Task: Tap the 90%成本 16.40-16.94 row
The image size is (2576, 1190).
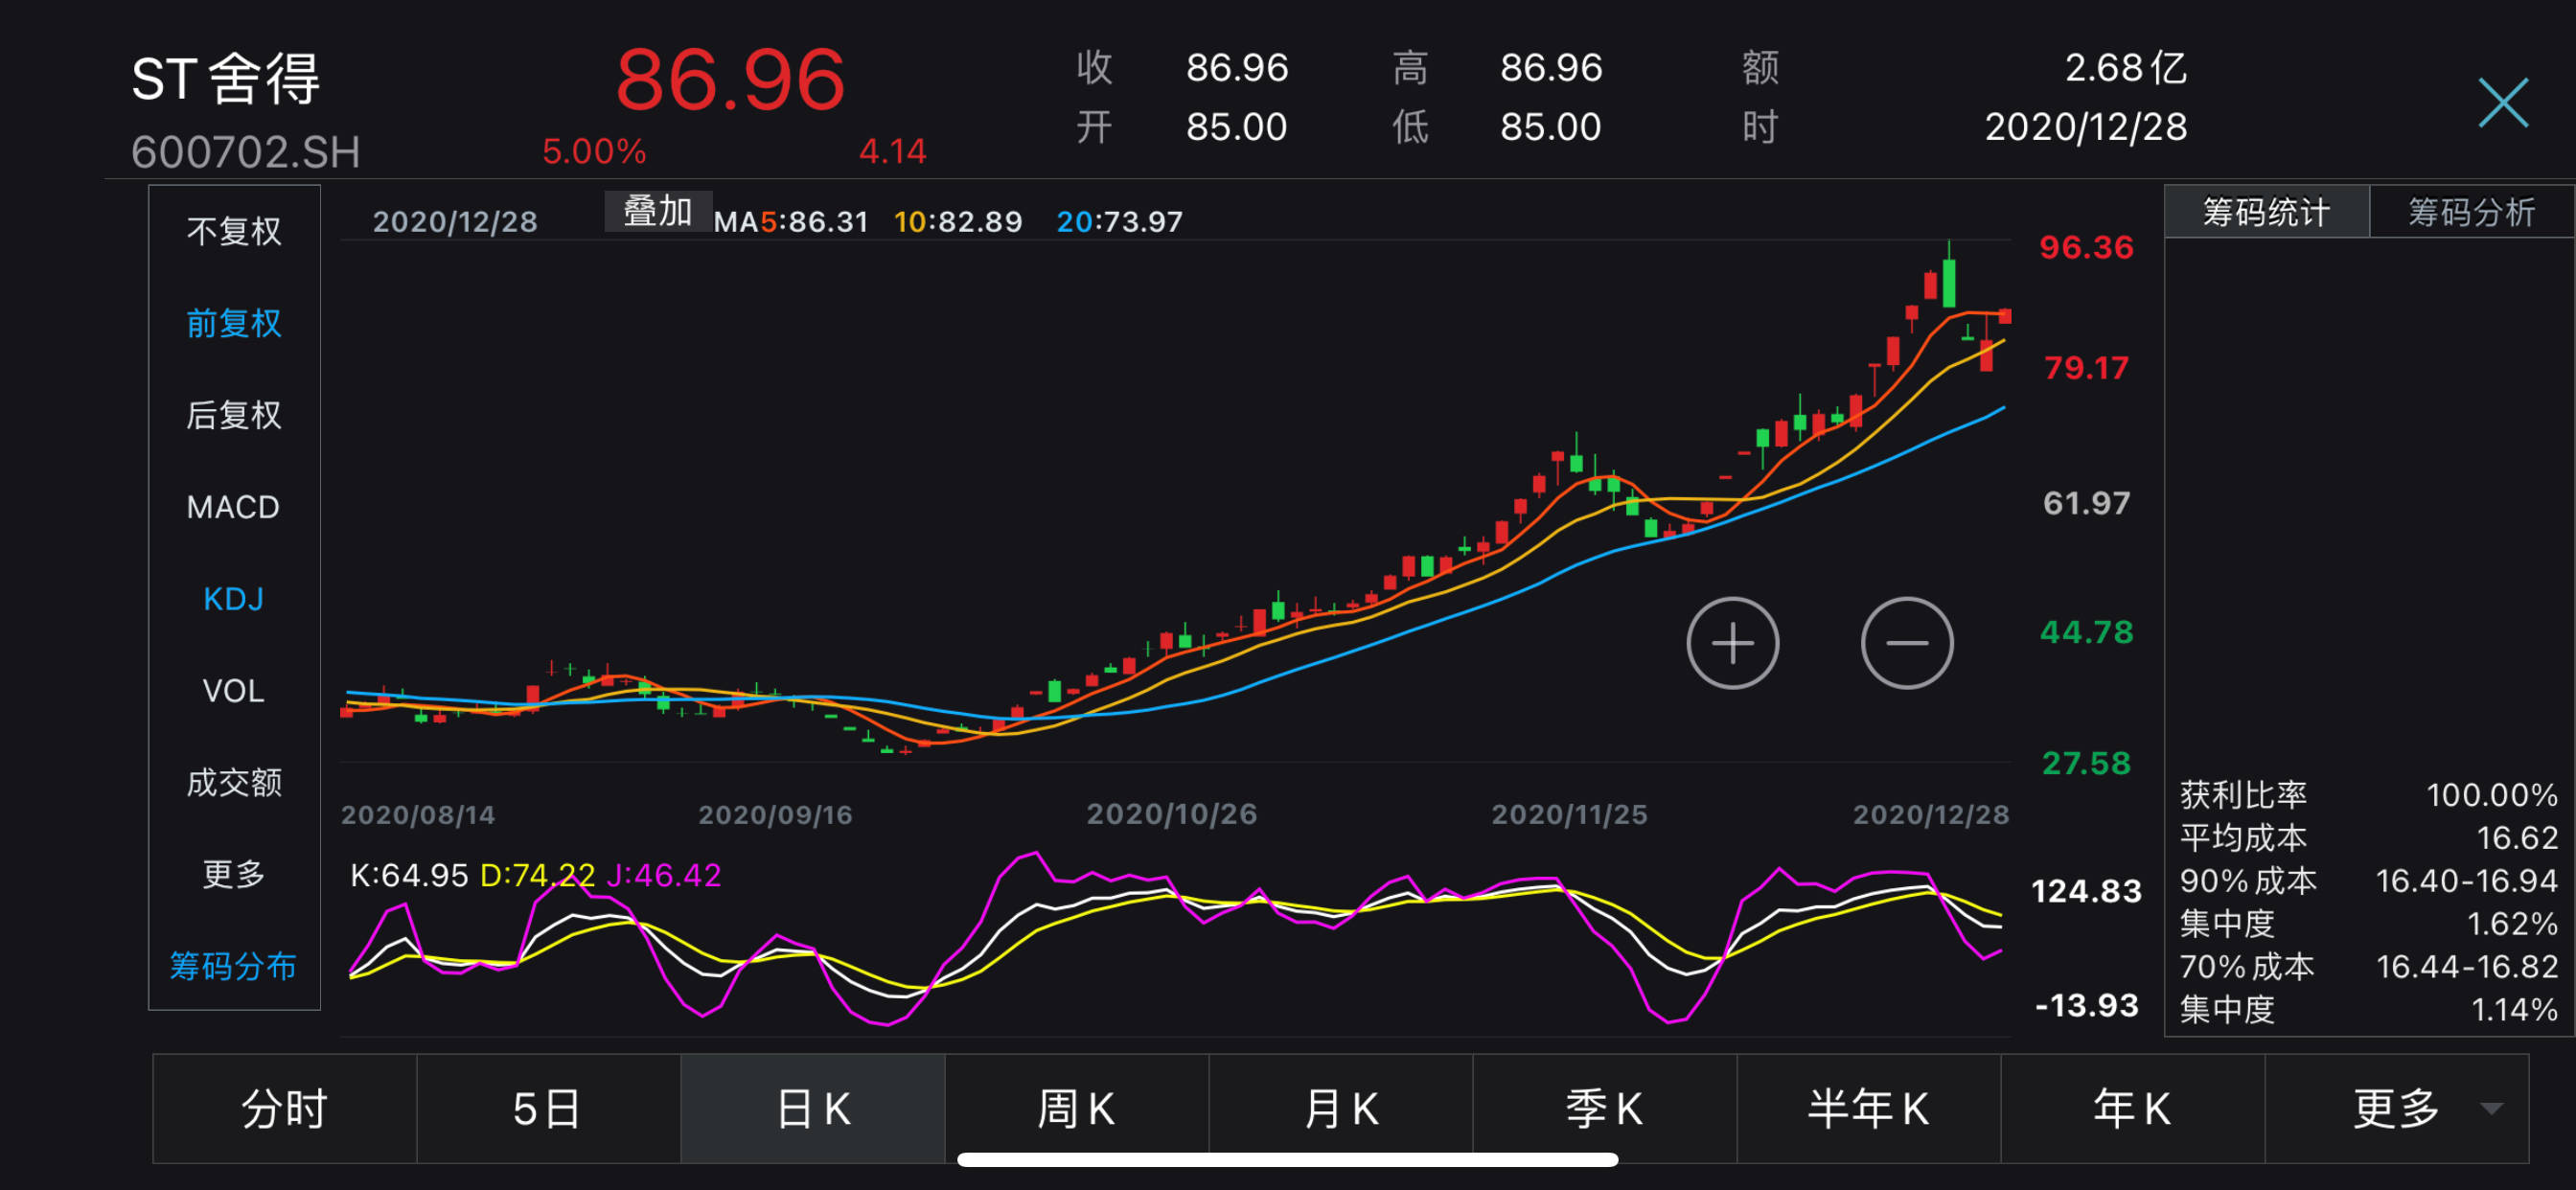Action: [x=2368, y=881]
